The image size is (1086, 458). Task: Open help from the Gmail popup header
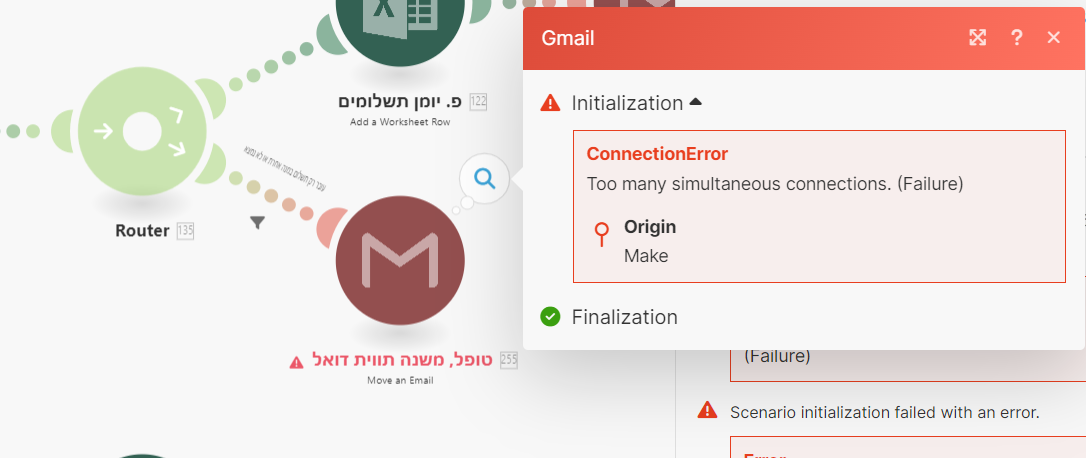coord(1016,38)
